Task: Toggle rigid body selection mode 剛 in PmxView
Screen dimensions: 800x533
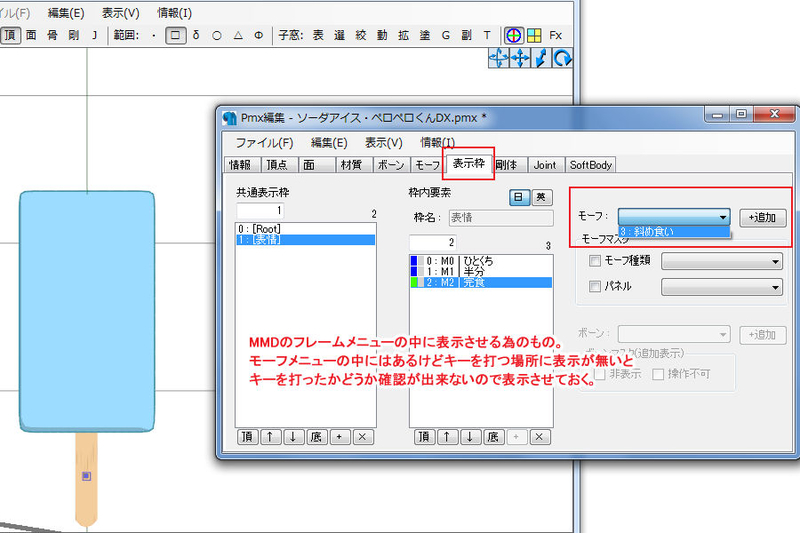Action: pyautogui.click(x=73, y=35)
